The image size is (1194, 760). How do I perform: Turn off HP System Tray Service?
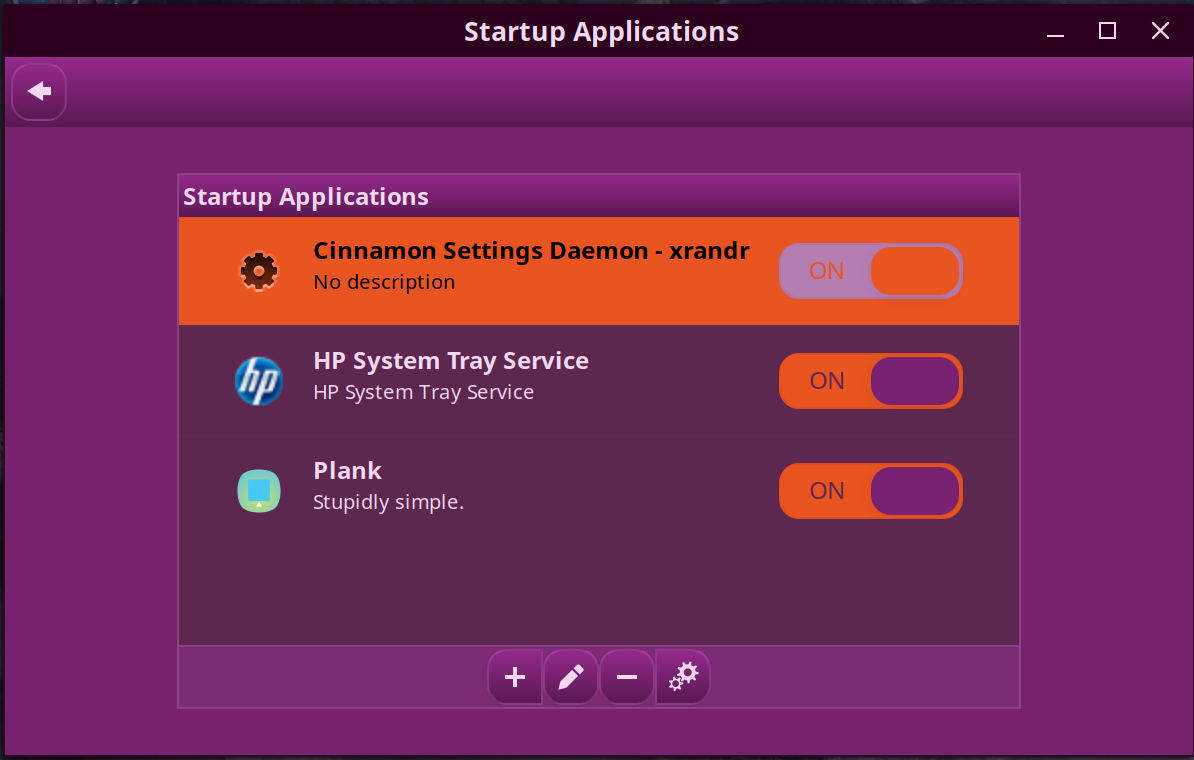(870, 381)
